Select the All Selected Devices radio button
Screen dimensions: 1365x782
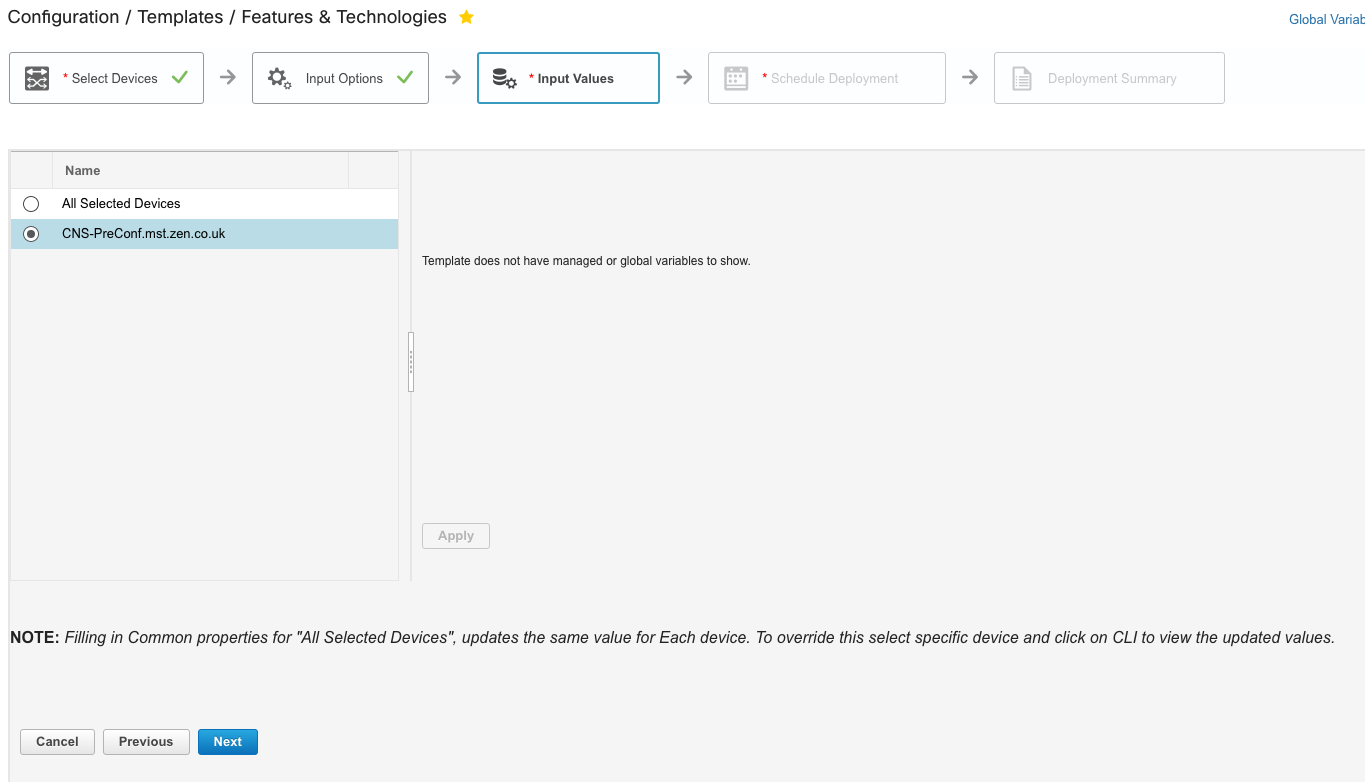31,204
